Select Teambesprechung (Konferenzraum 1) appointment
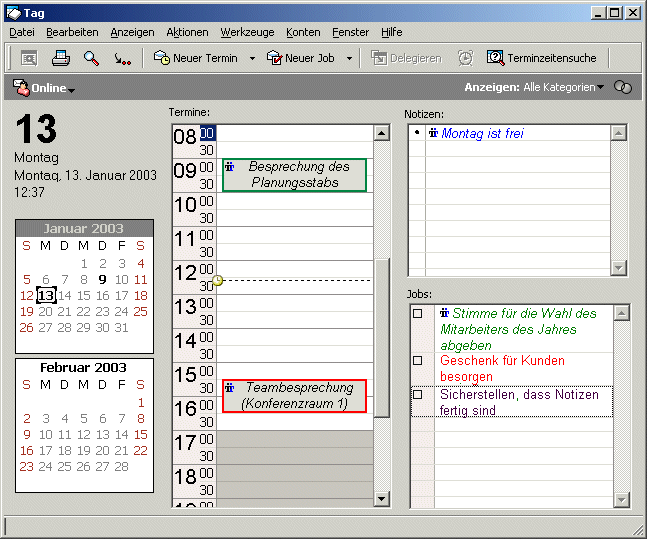The height and width of the screenshot is (539, 647). (x=295, y=396)
